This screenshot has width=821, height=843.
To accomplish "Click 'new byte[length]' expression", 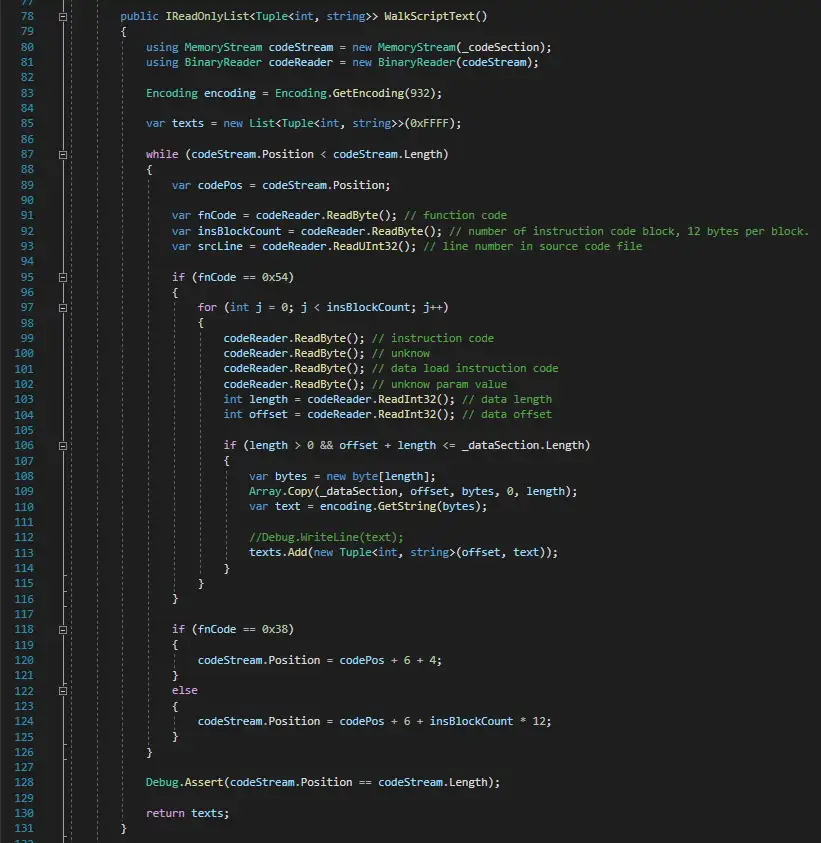I will (378, 476).
